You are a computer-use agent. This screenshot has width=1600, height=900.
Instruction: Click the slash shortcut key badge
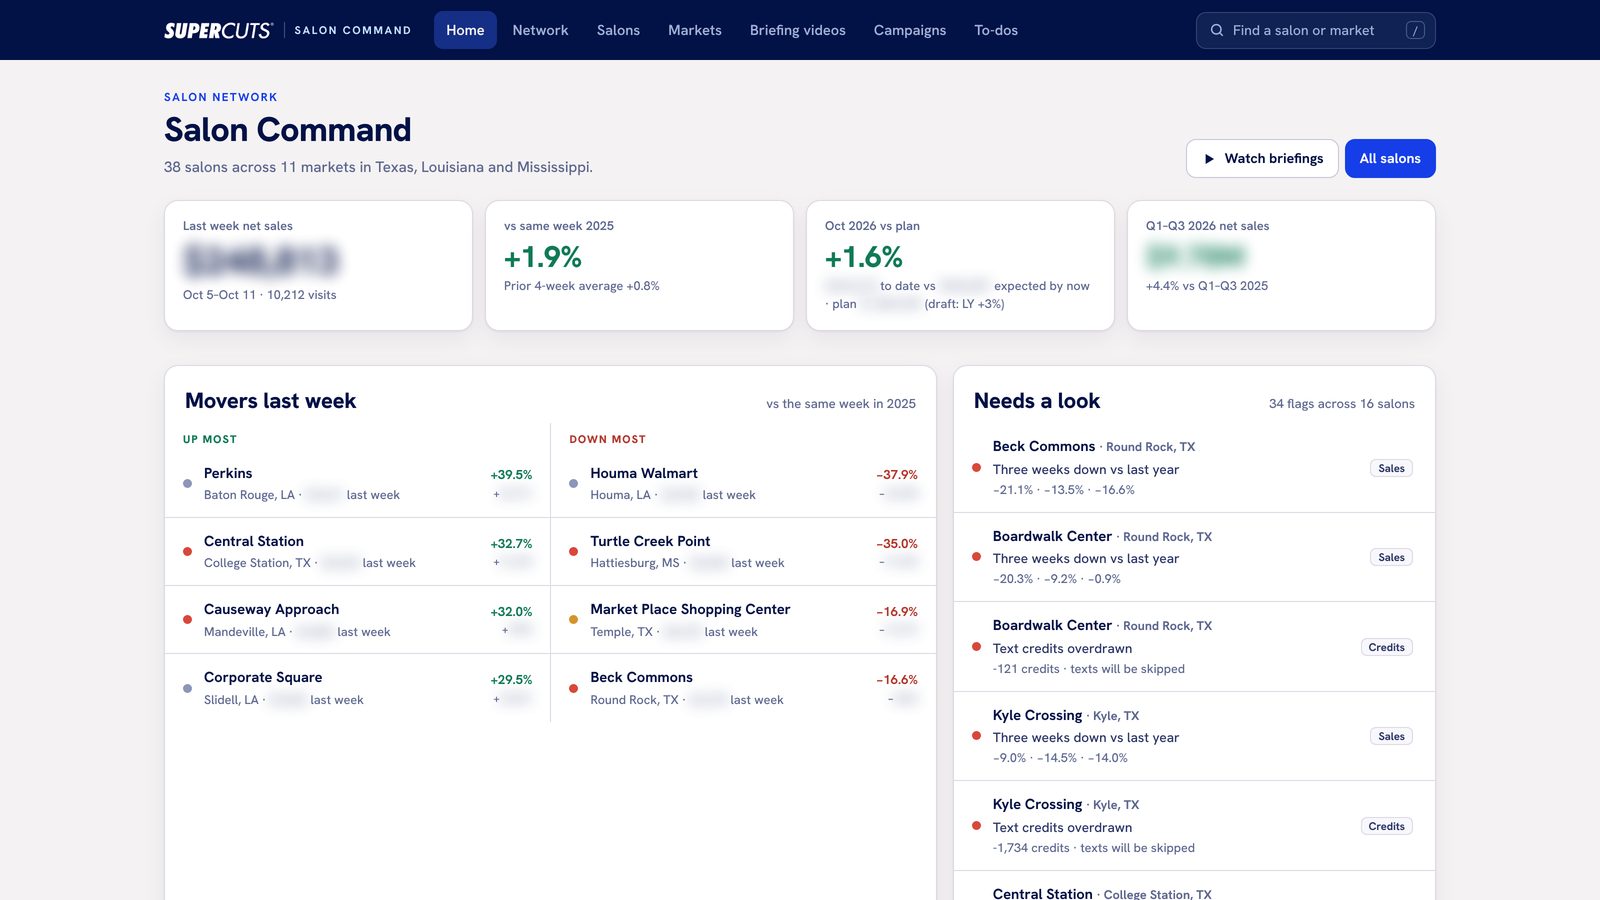pos(1415,30)
